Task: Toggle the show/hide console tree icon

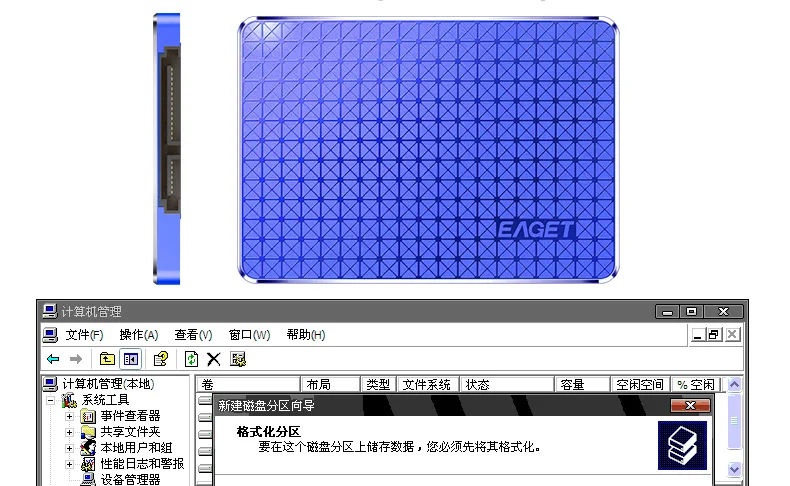Action: pyautogui.click(x=130, y=359)
